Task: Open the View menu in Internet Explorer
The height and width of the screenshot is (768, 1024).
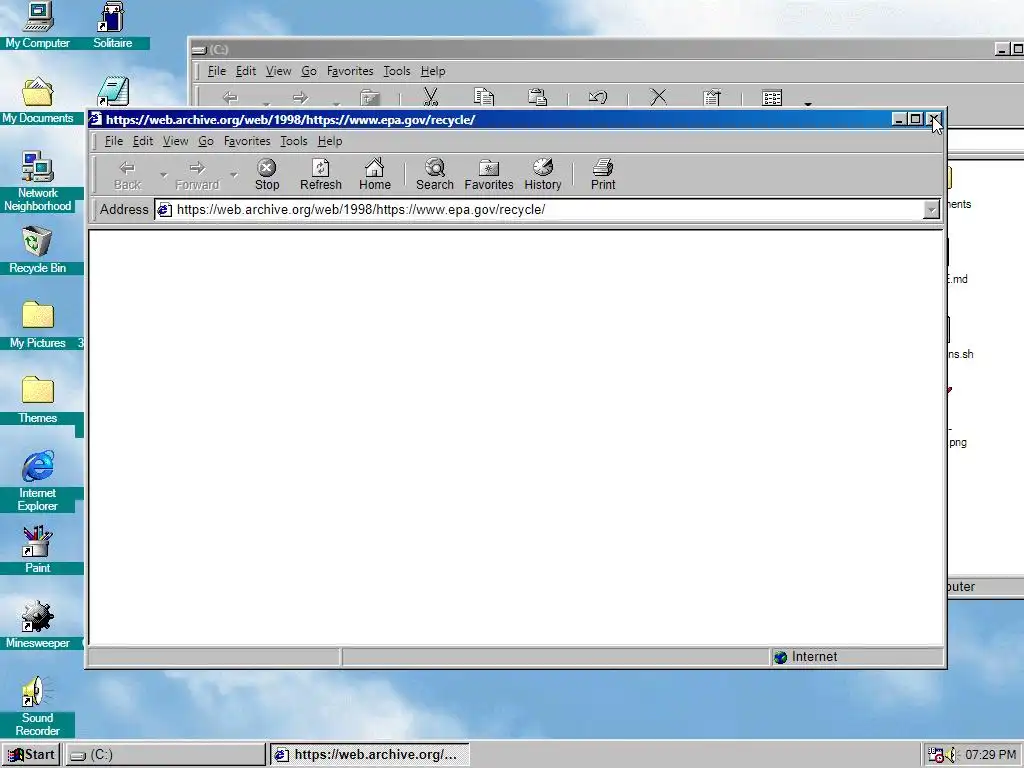Action: click(x=175, y=141)
